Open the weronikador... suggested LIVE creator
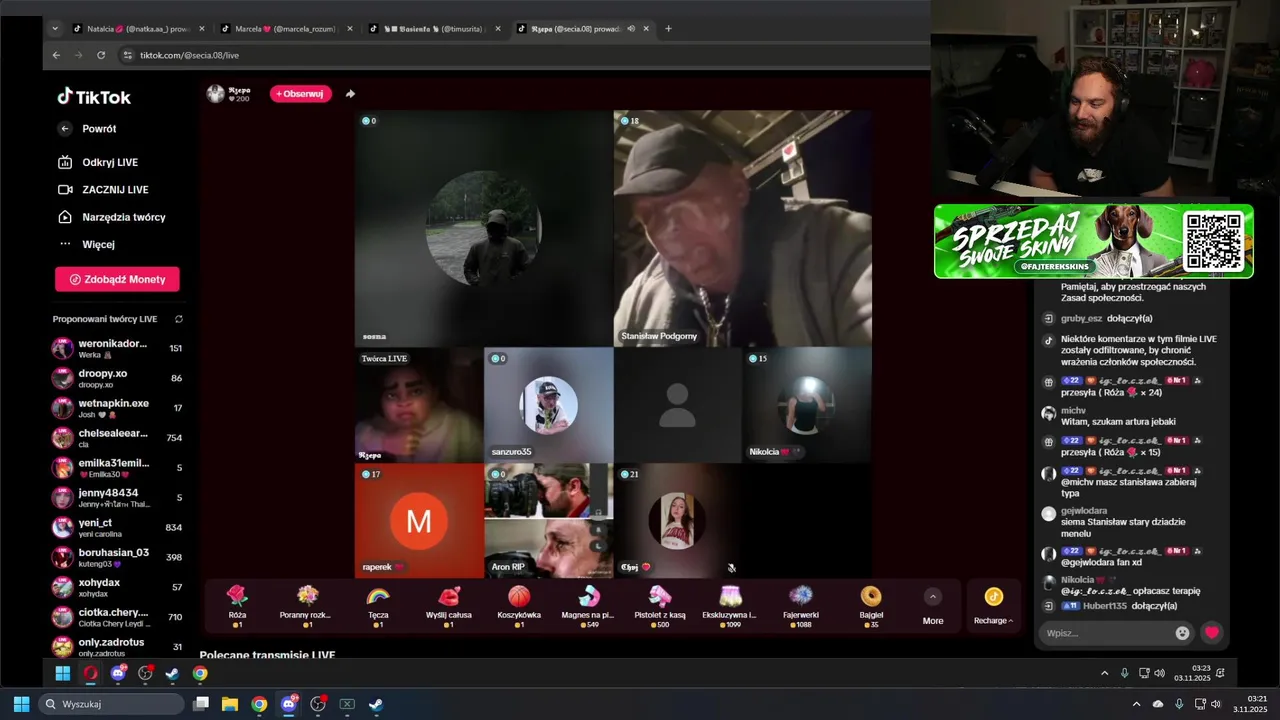Screen dimensions: 1280x720 pyautogui.click(x=117, y=348)
